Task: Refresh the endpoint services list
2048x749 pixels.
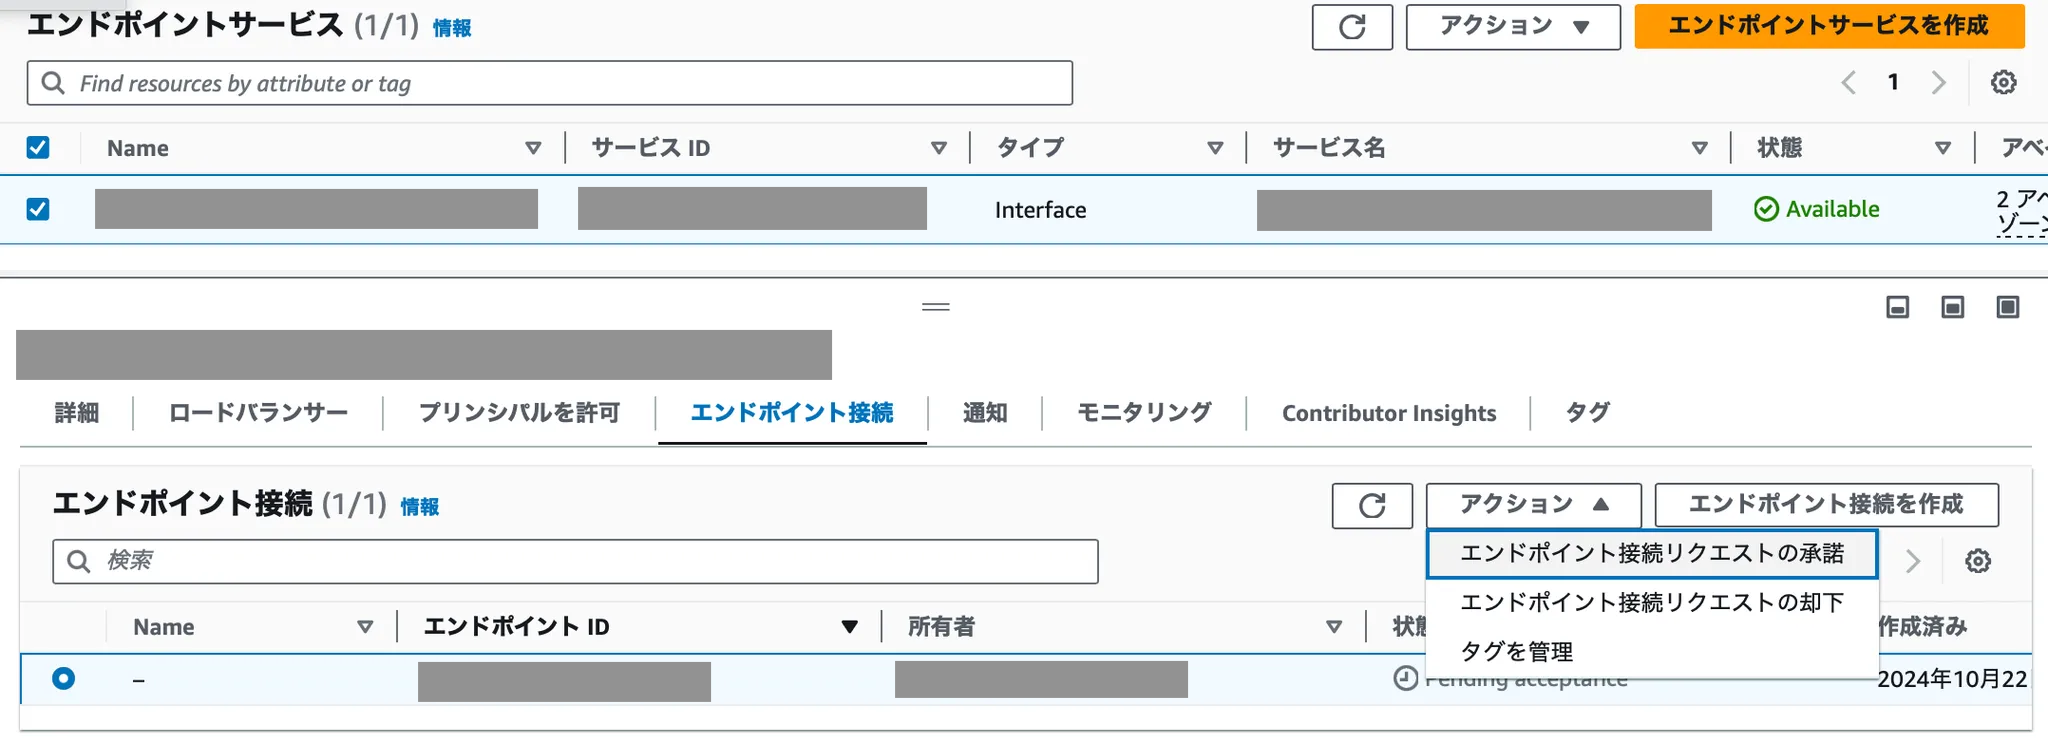Action: [1352, 27]
